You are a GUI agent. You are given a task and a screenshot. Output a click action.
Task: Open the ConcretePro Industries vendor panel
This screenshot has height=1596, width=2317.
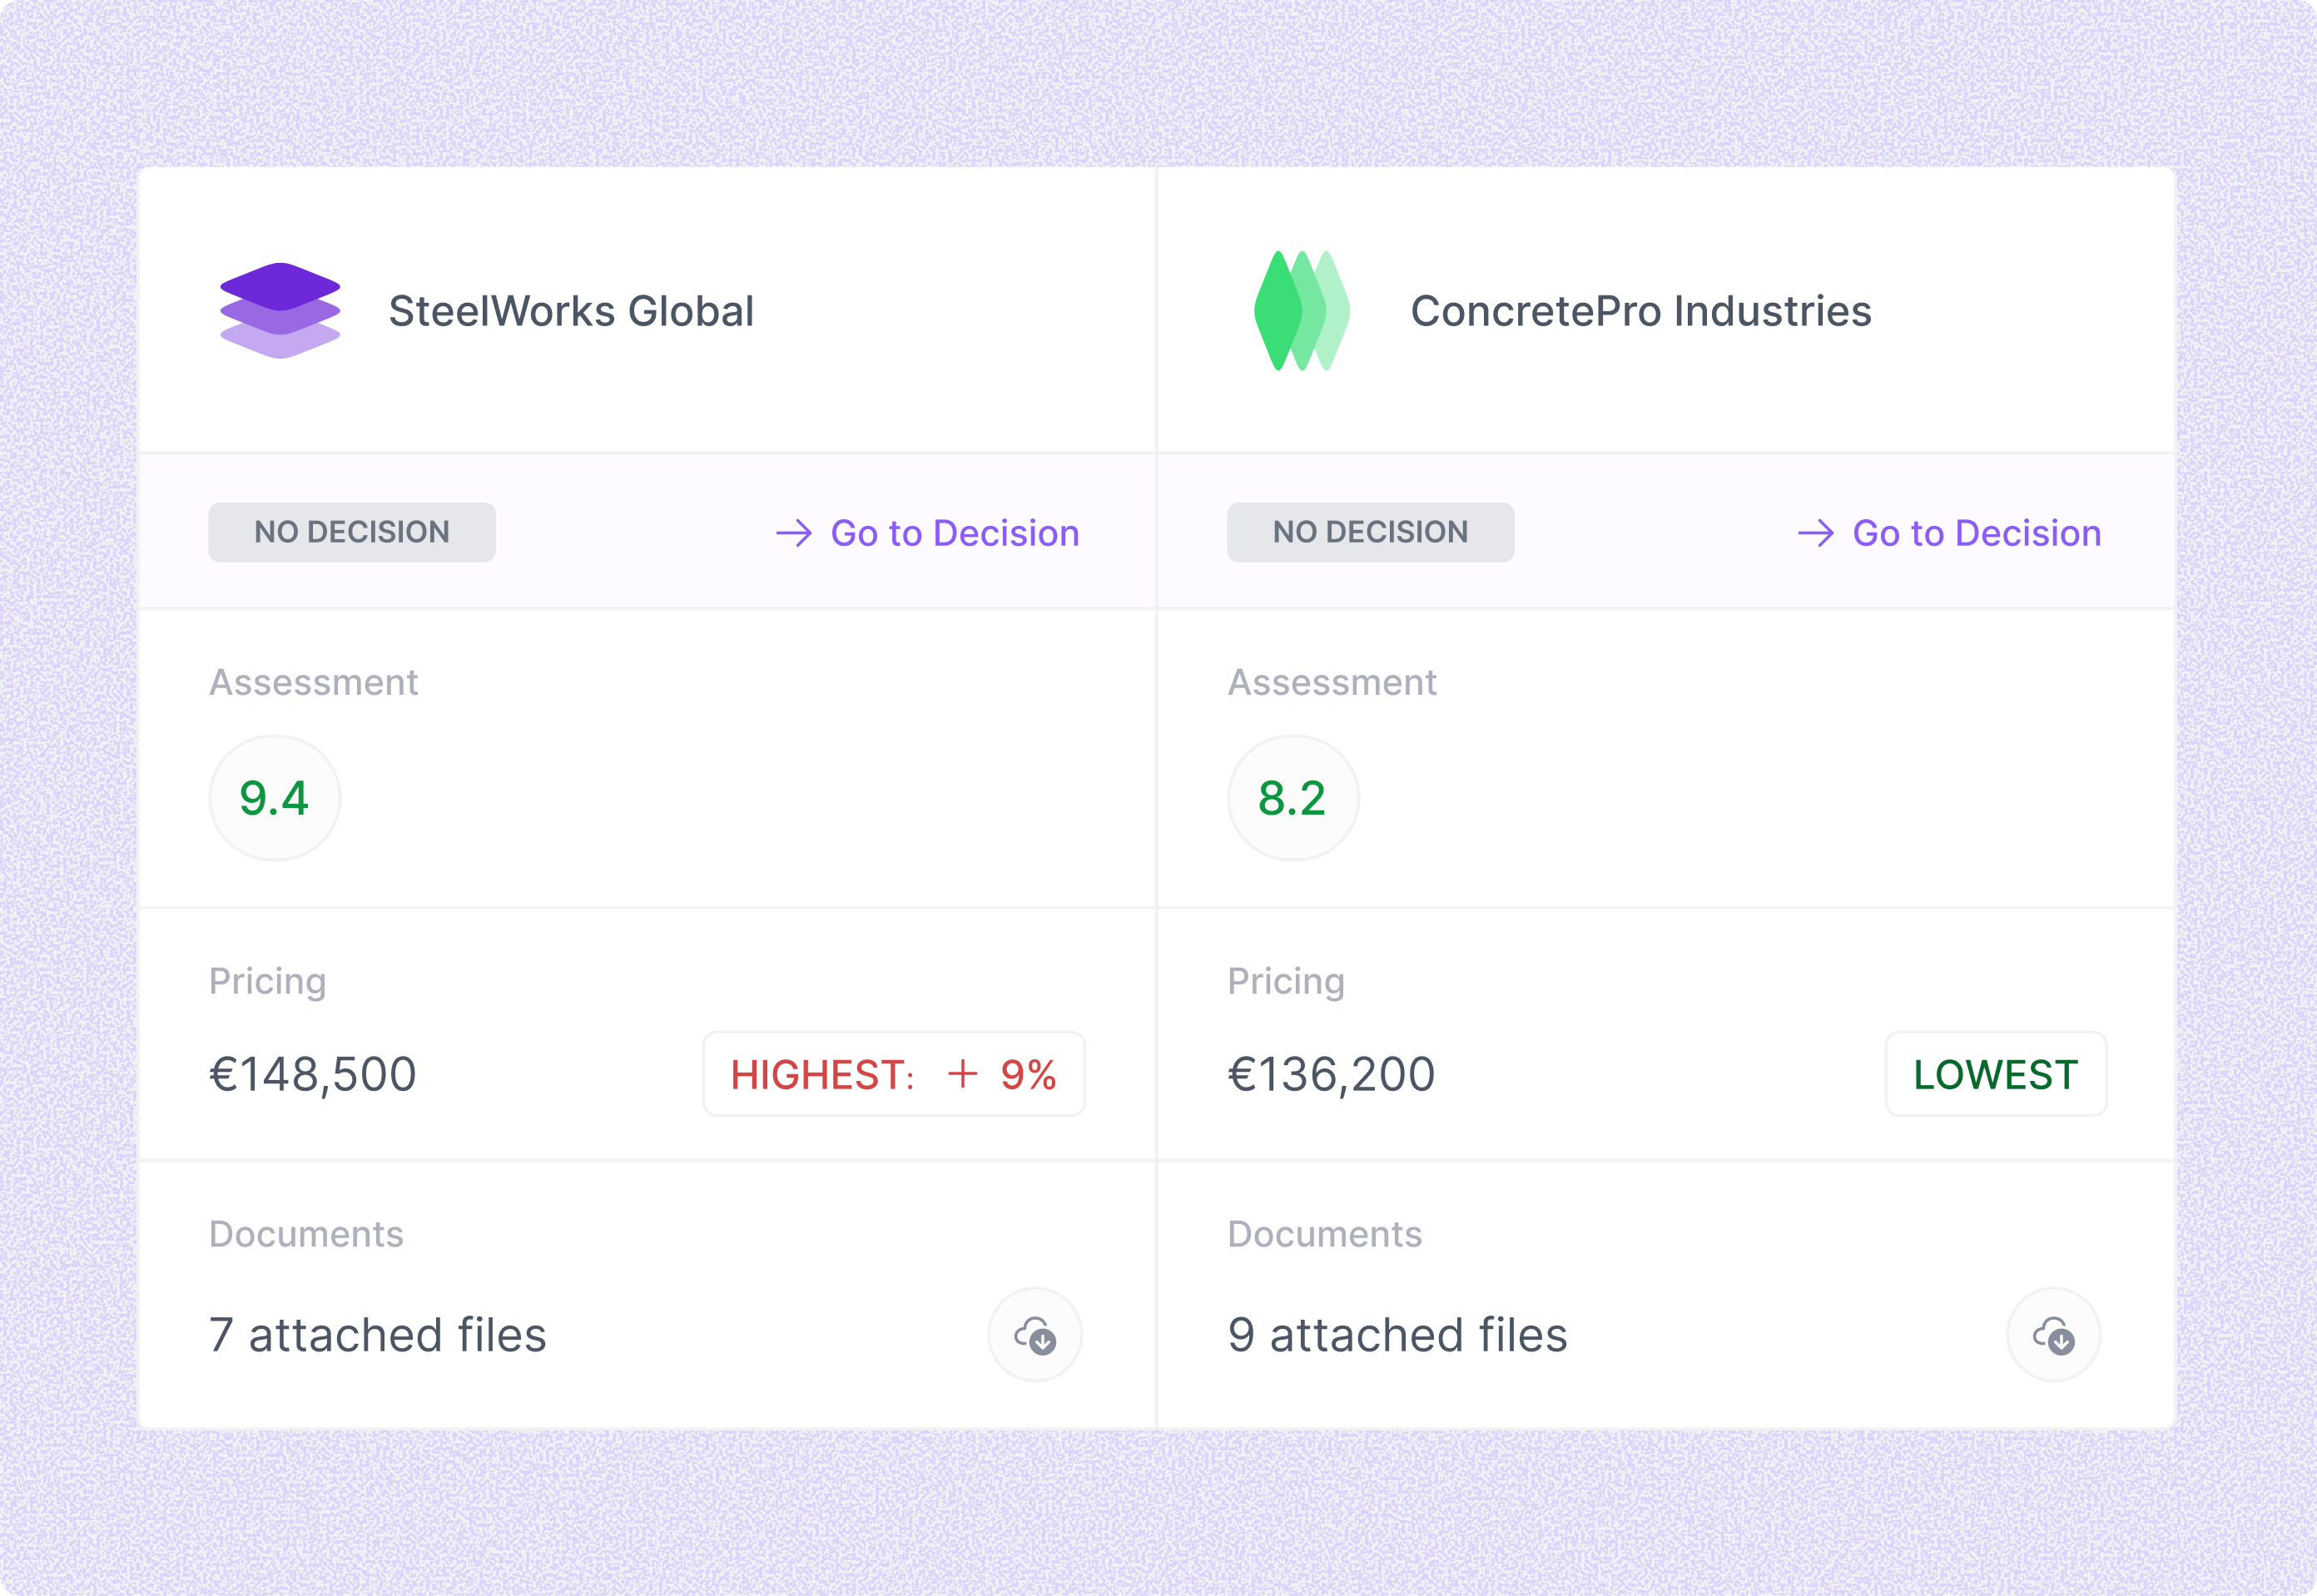tap(1641, 310)
